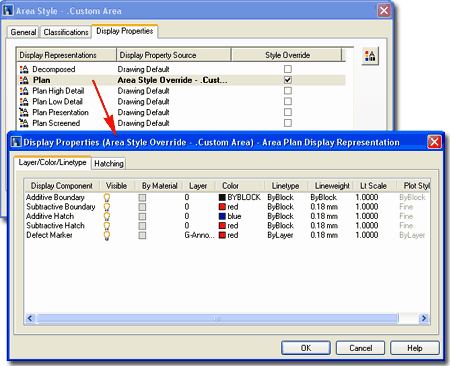
Task: Click the Style Override column header
Action: [x=287, y=55]
